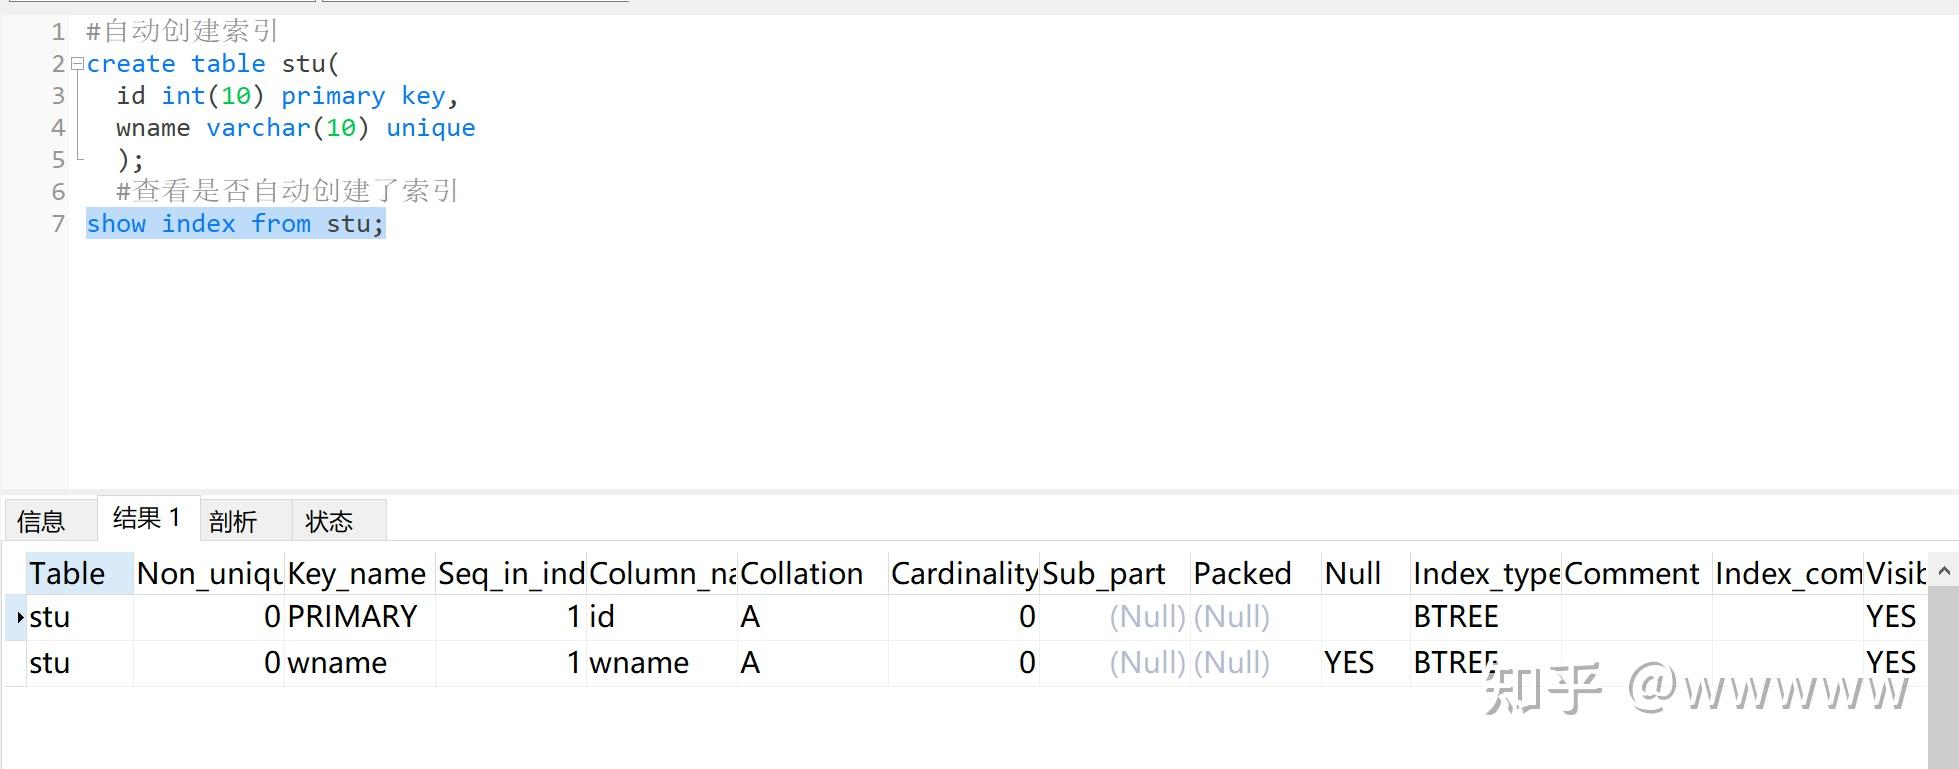Sort by the Cardinality column header
The width and height of the screenshot is (1959, 769).
[964, 573]
